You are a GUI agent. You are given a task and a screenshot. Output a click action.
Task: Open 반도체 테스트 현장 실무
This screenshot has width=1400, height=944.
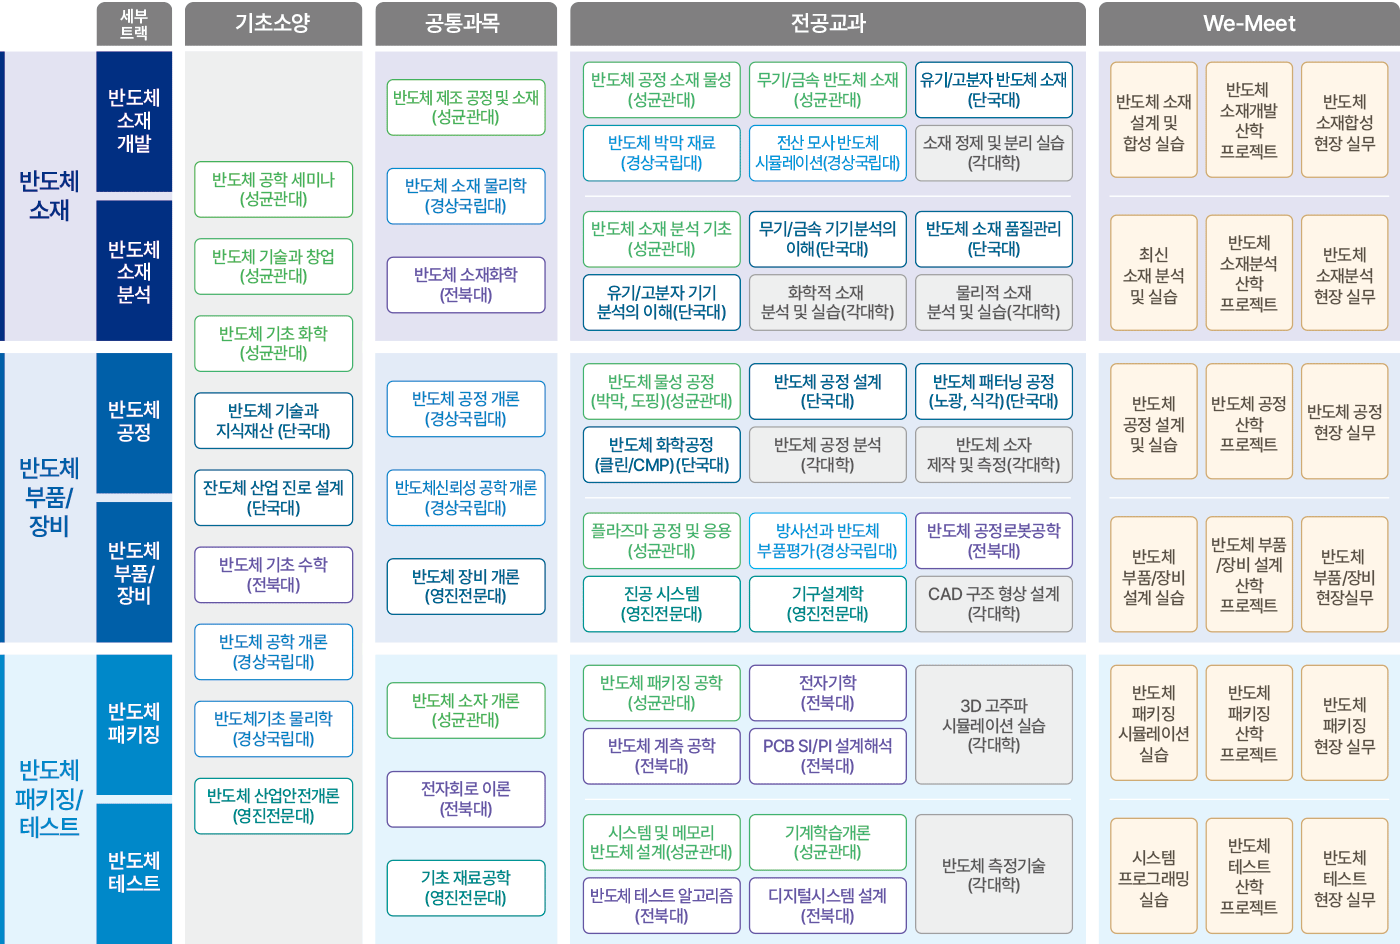pyautogui.click(x=1345, y=876)
